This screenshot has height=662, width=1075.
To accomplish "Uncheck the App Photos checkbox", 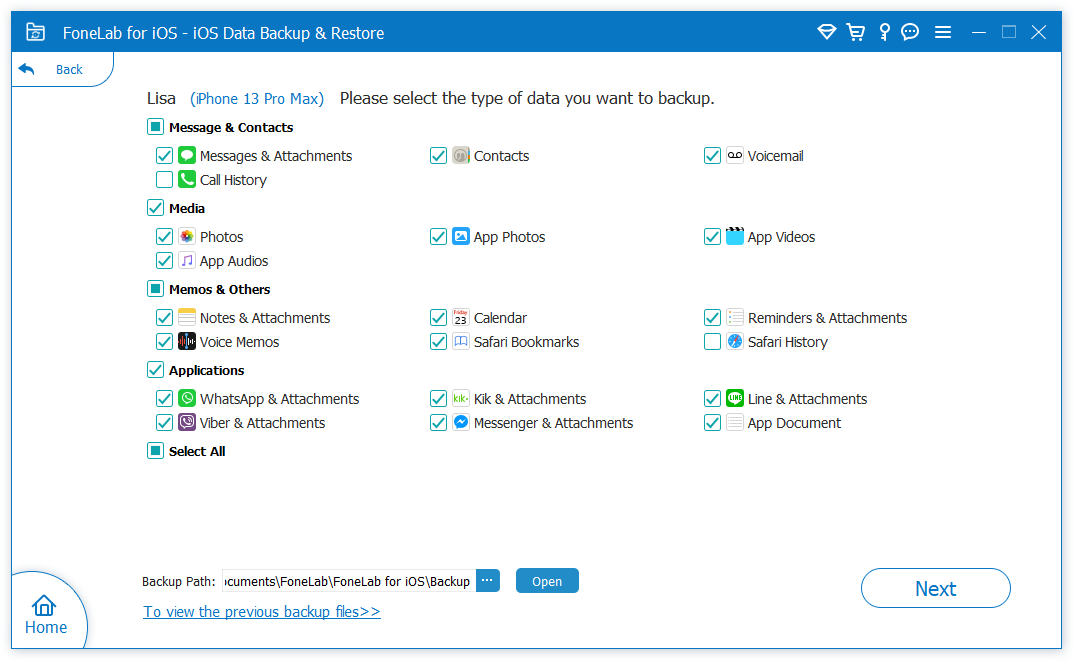I will [438, 236].
